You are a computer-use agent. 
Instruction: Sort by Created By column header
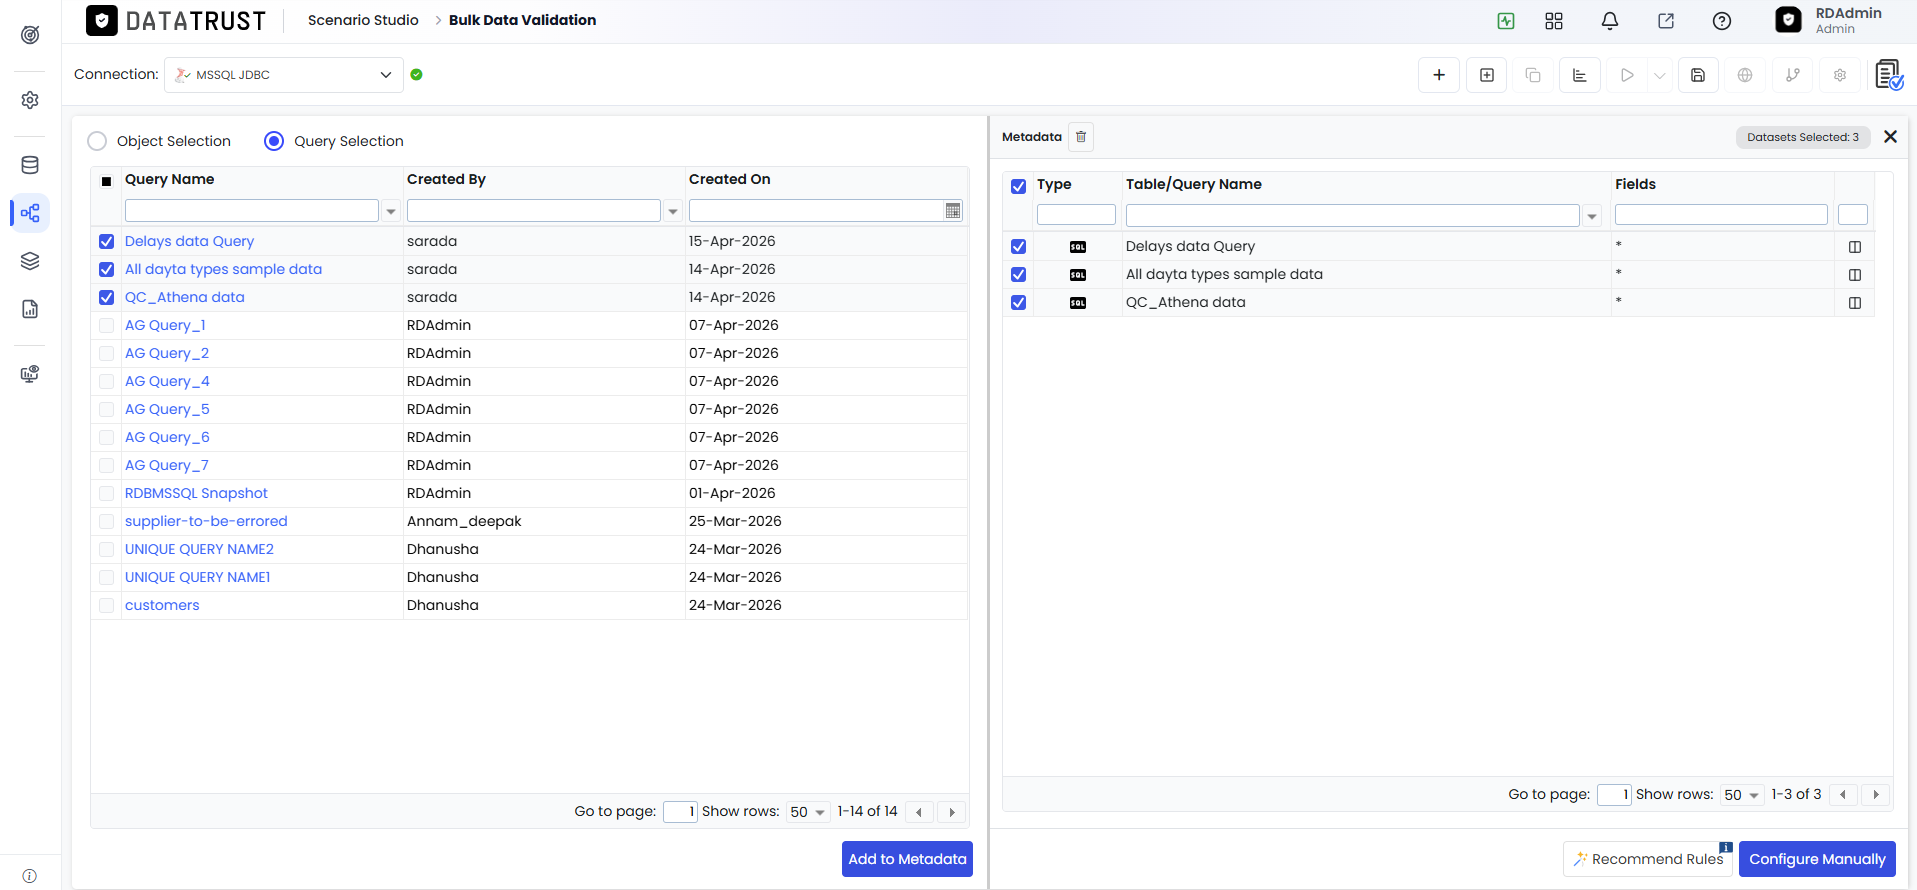446,179
